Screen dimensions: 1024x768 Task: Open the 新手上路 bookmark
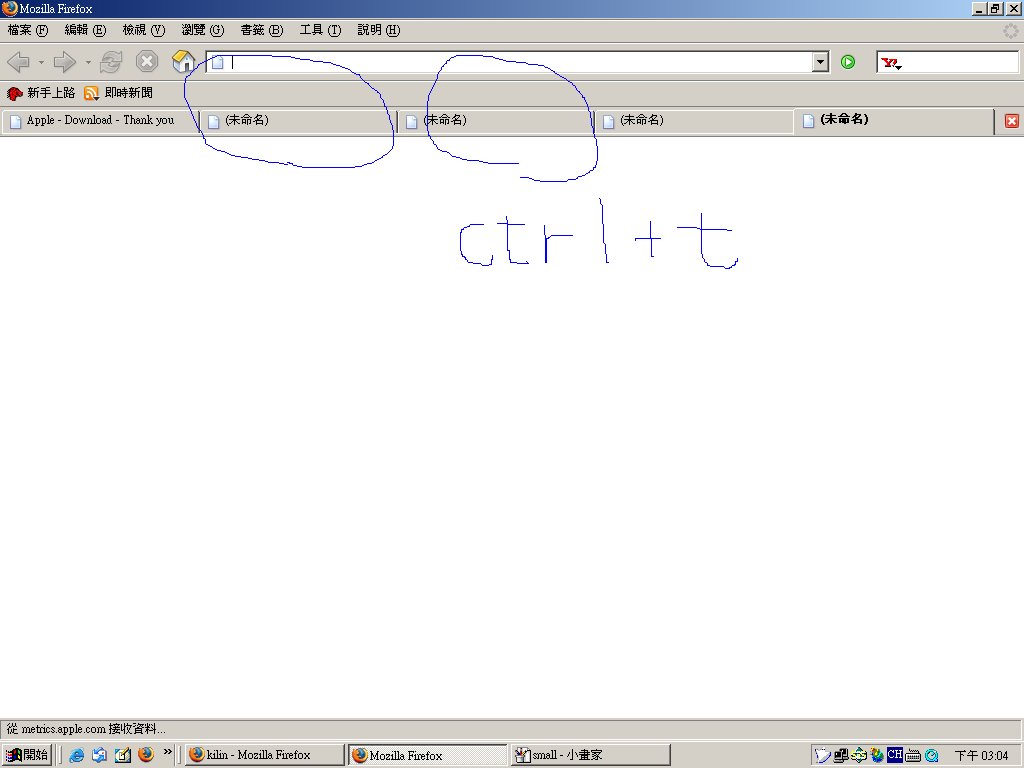click(x=40, y=93)
